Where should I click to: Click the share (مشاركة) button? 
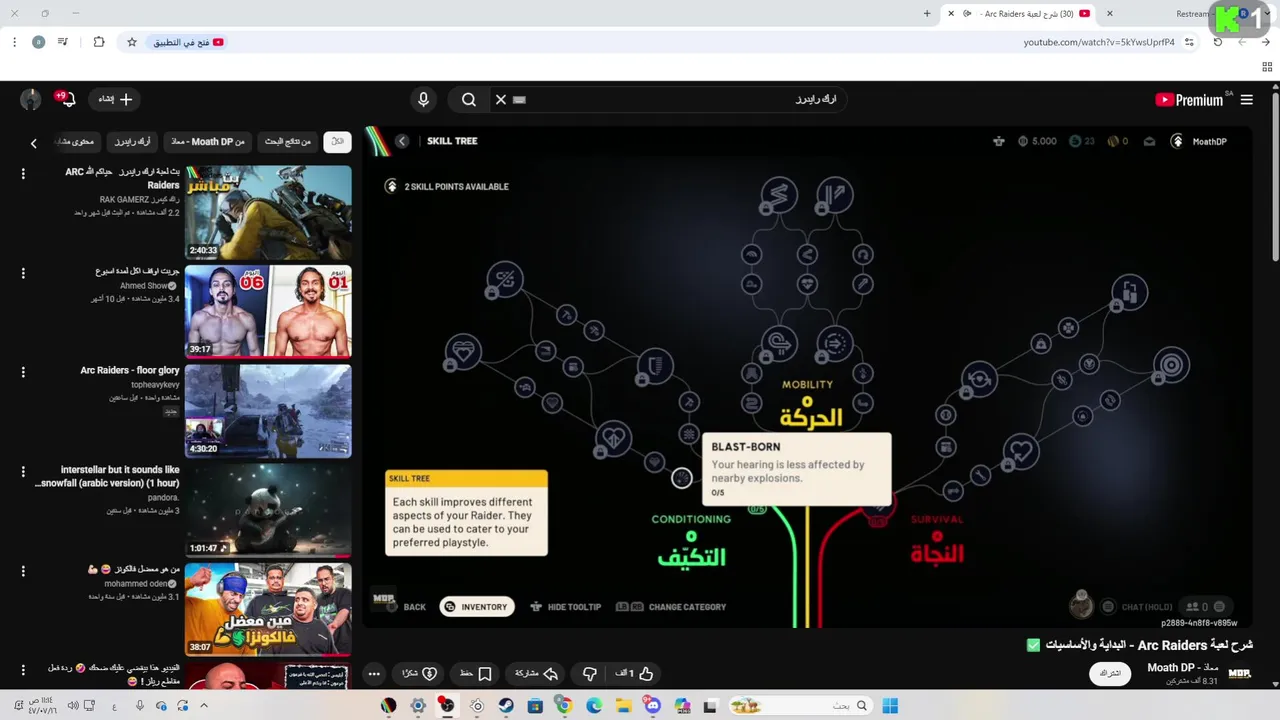pos(536,674)
